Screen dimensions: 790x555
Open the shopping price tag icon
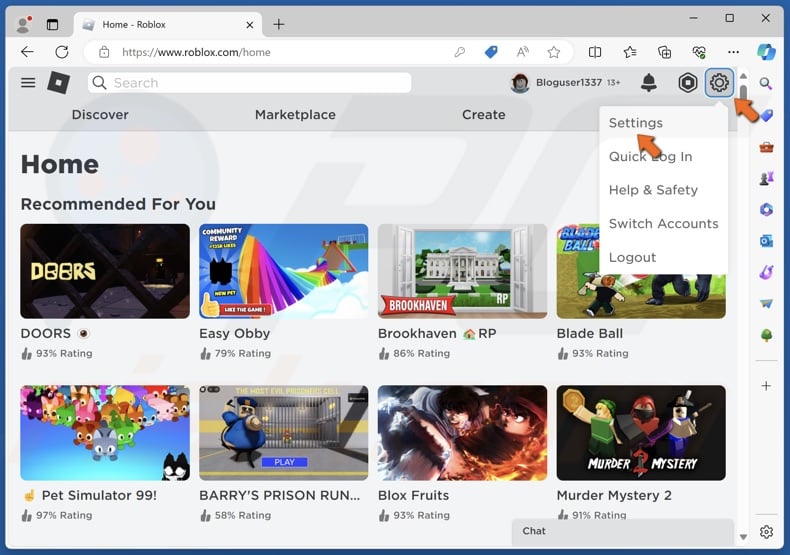coord(491,52)
